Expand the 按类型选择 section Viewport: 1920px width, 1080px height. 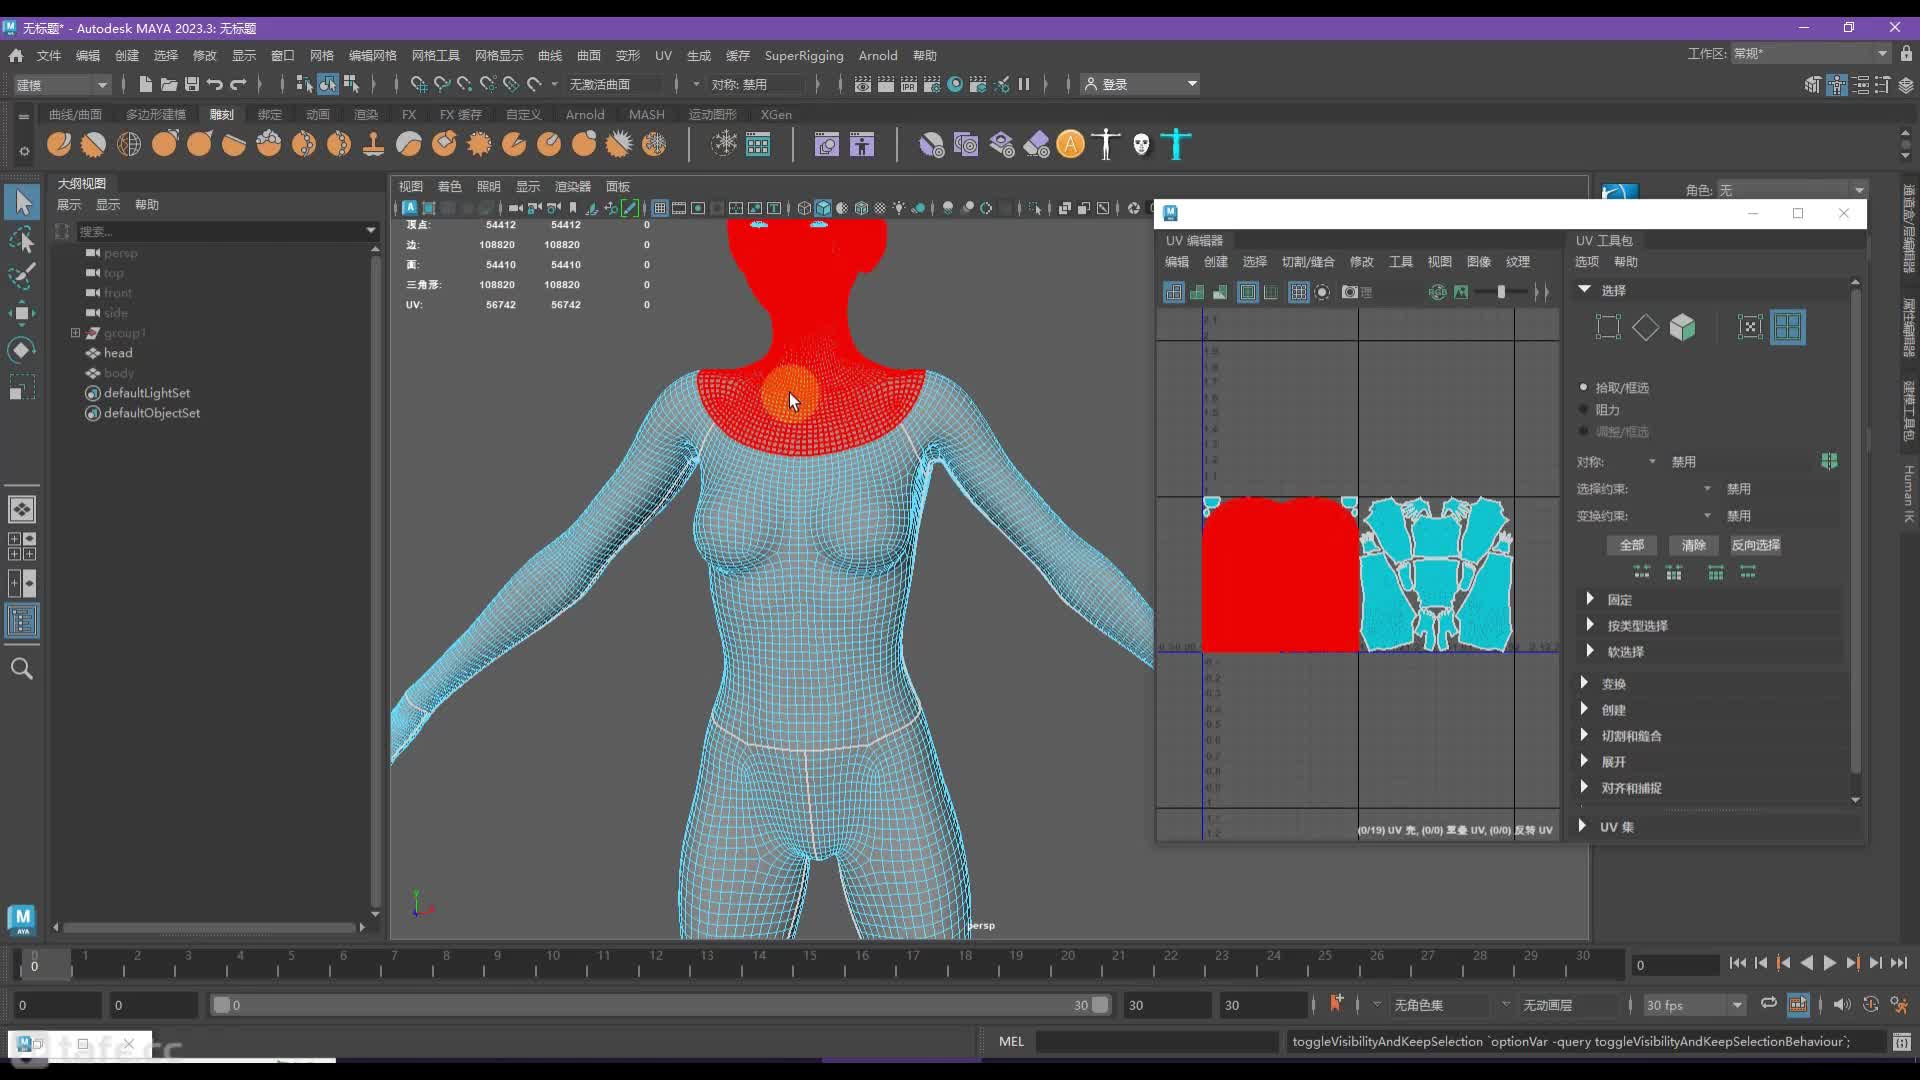pos(1590,625)
